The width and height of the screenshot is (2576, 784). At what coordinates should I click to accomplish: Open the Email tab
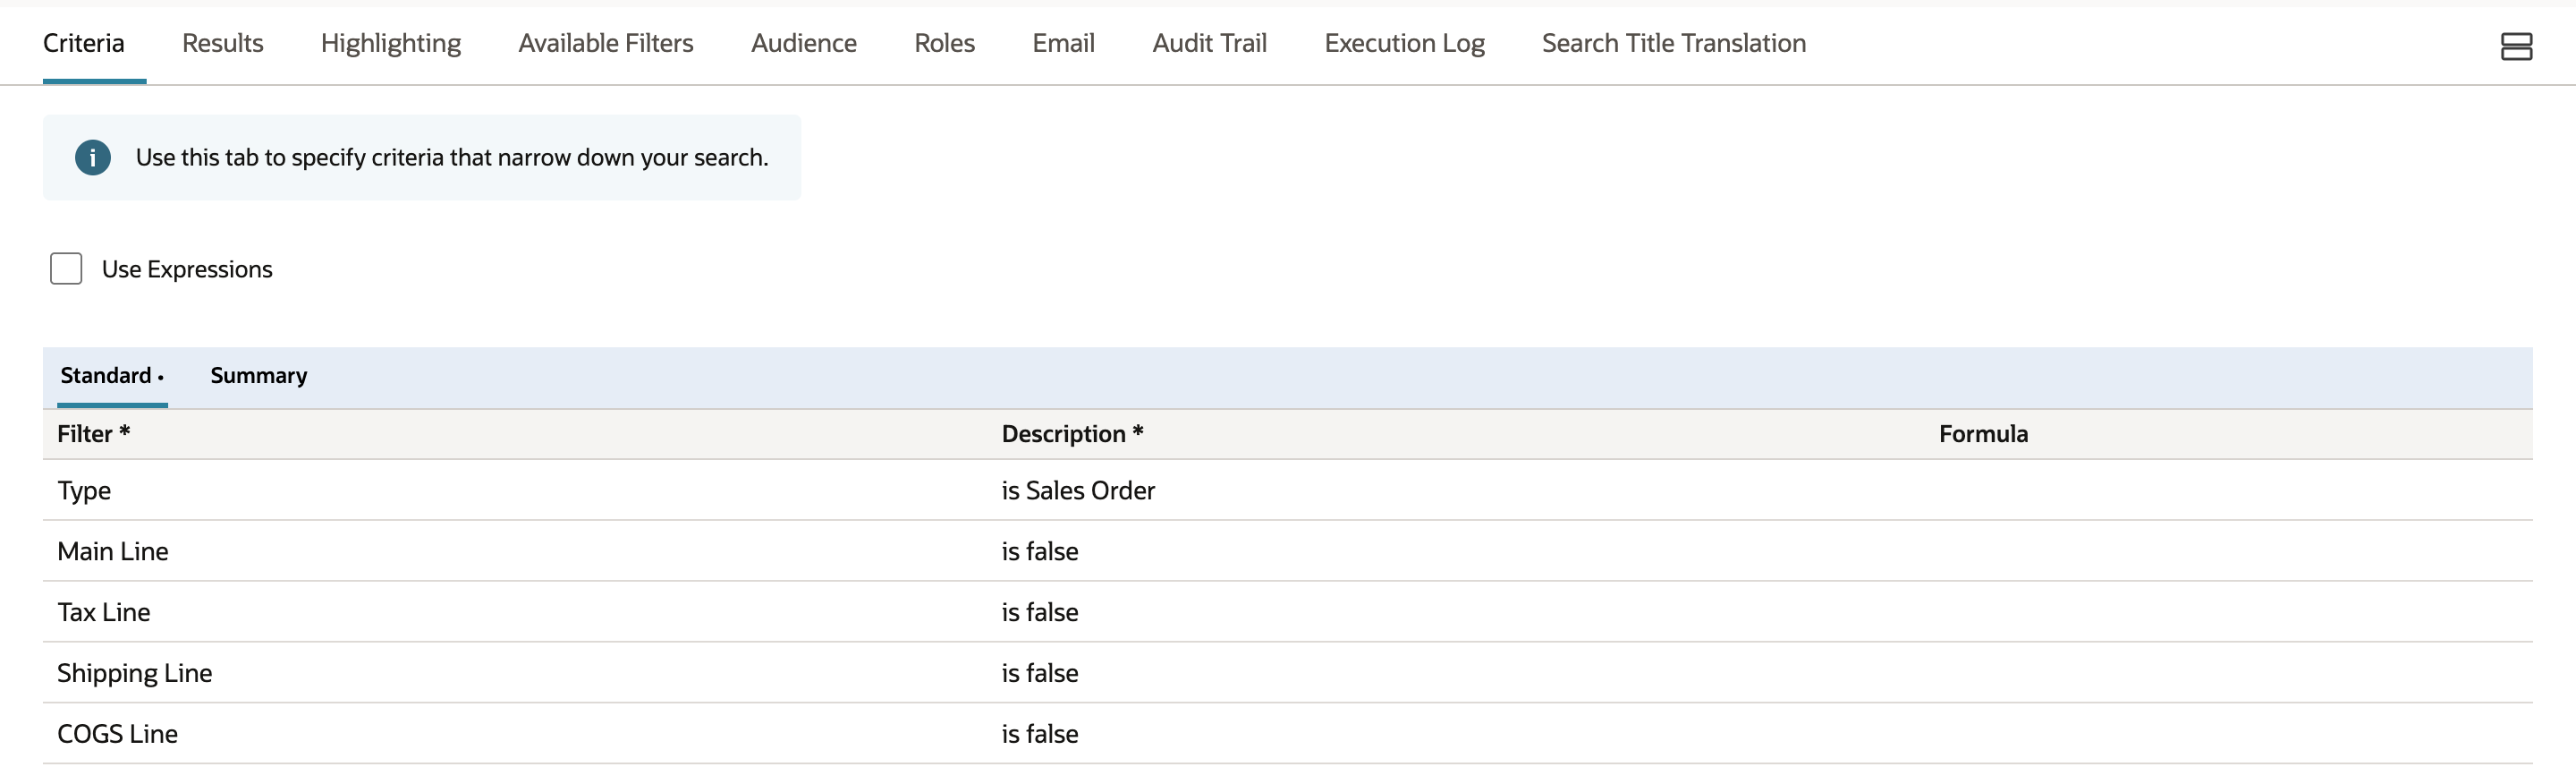pos(1064,43)
